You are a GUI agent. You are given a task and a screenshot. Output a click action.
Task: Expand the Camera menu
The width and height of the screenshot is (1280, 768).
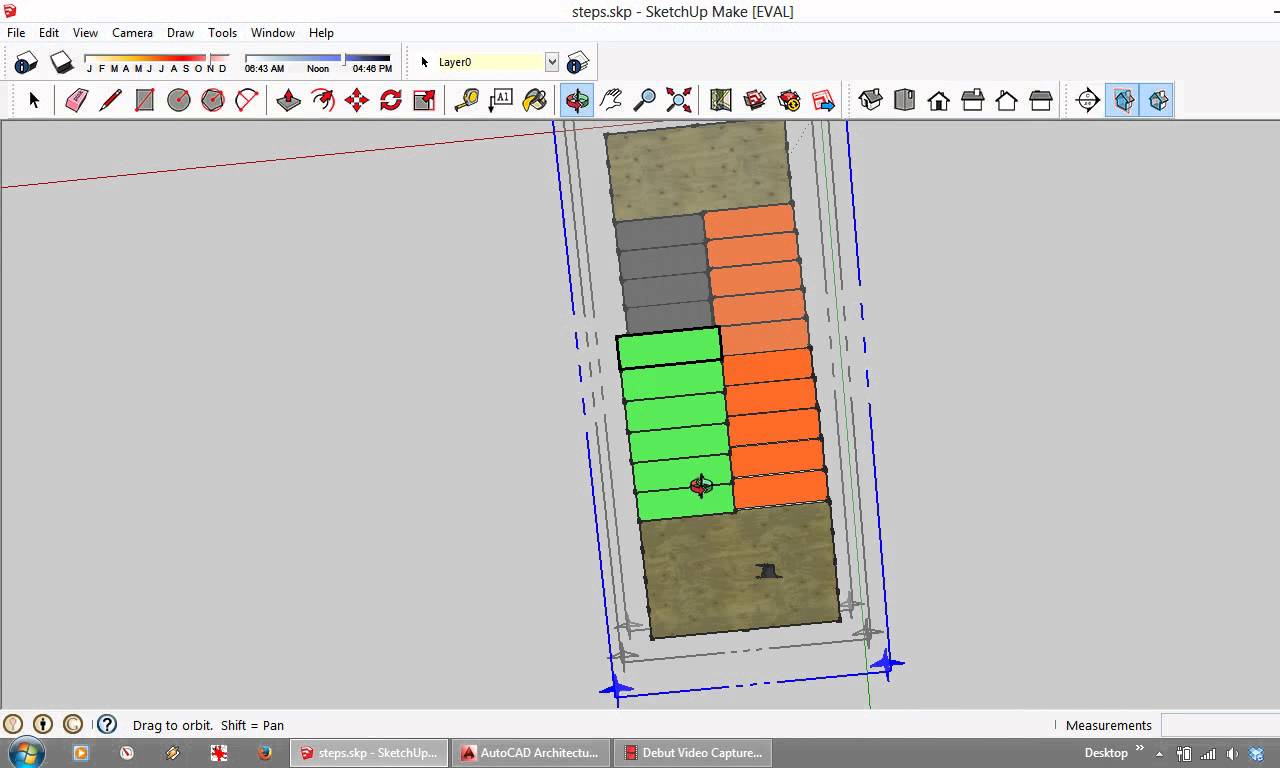(132, 32)
